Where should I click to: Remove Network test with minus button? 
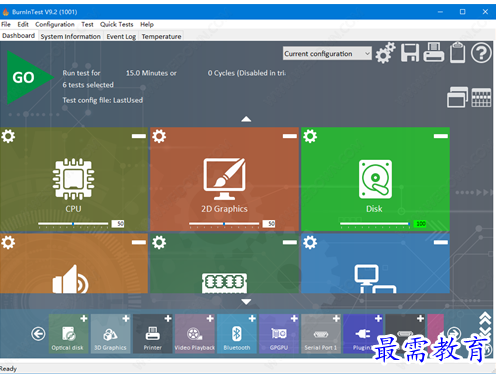[441, 242]
